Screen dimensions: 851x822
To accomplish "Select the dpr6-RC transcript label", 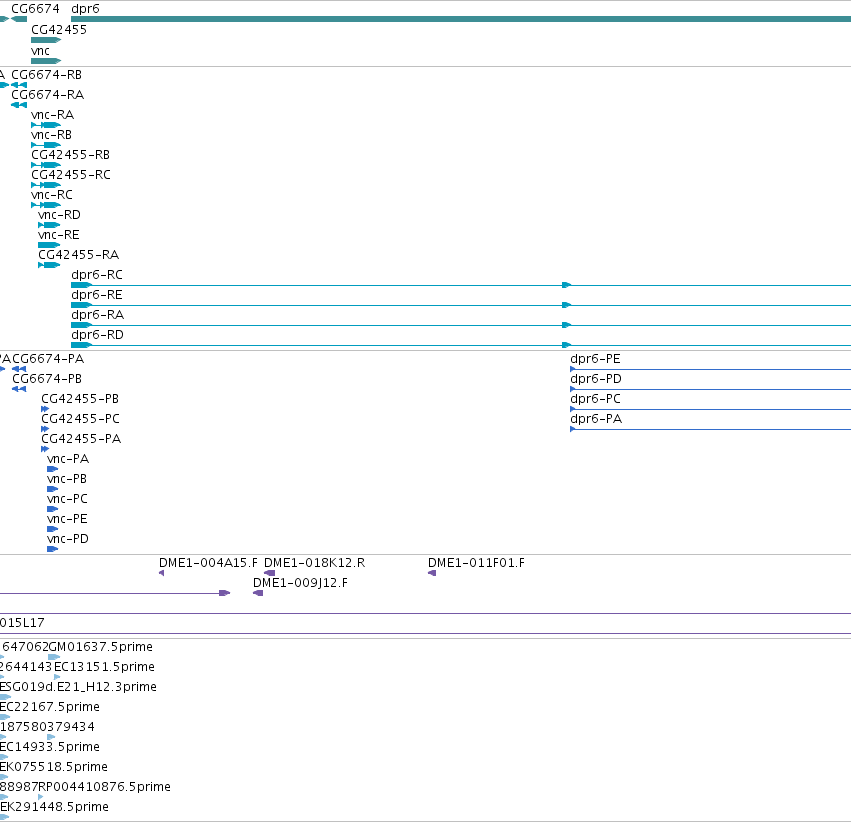I will tap(97, 275).
